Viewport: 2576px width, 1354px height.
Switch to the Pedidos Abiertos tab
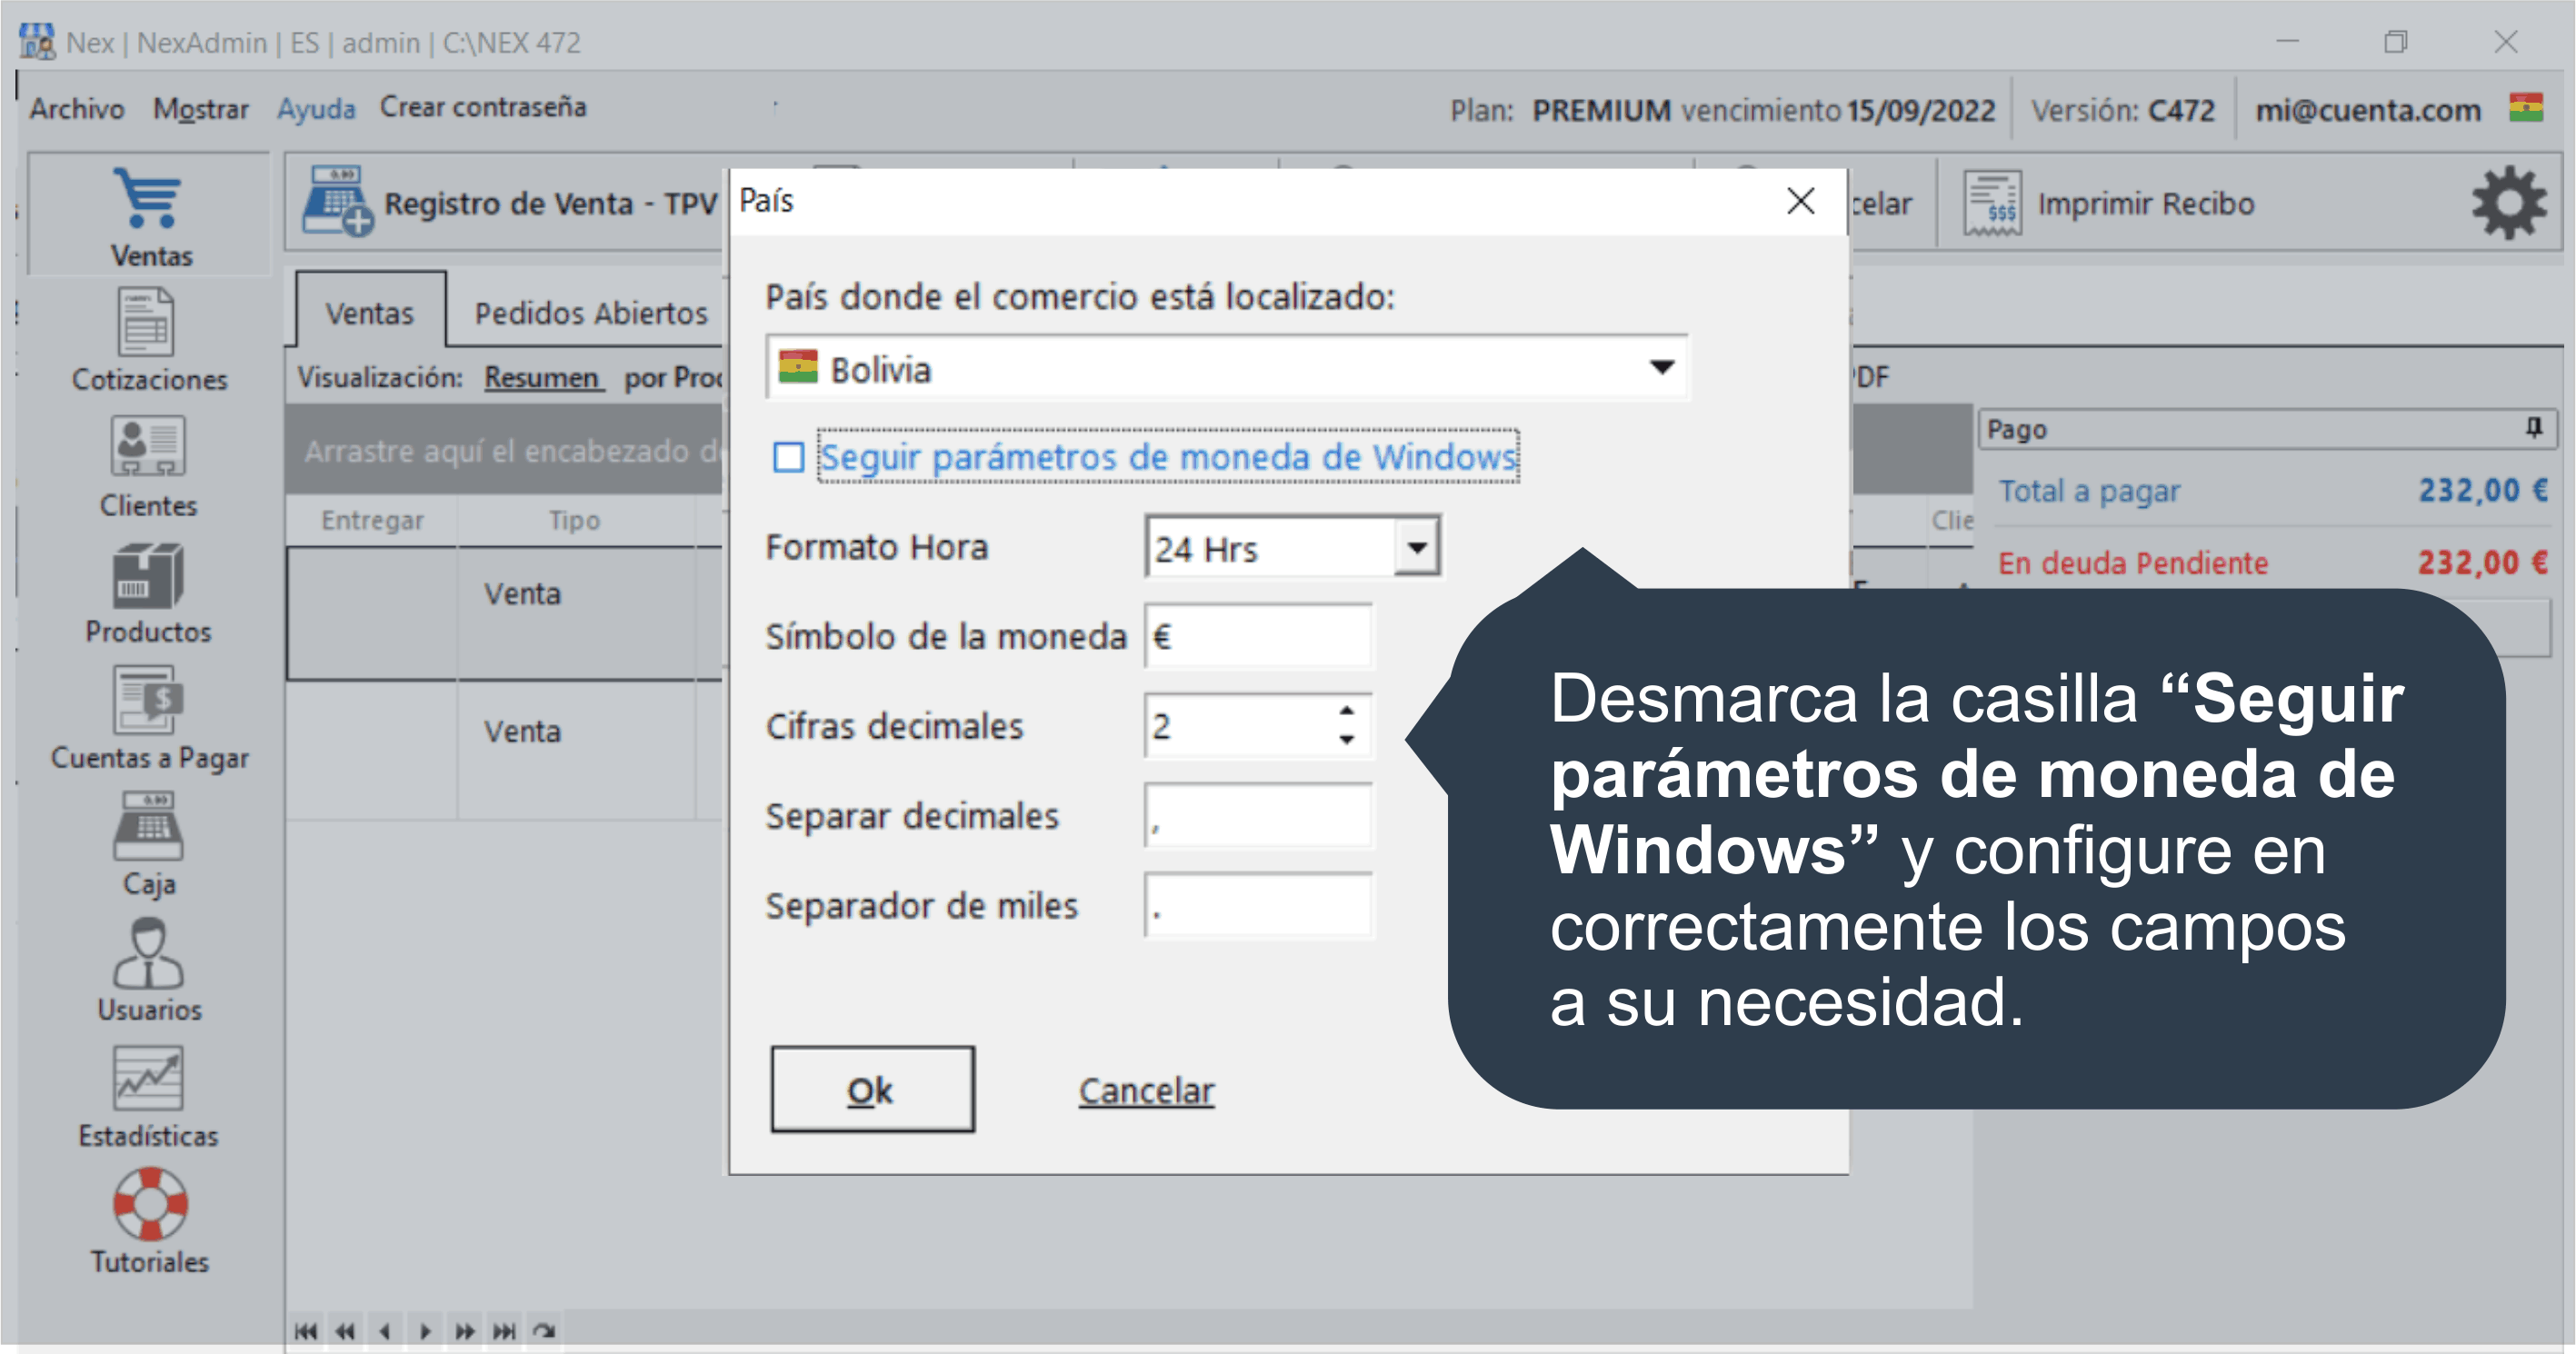tap(590, 313)
